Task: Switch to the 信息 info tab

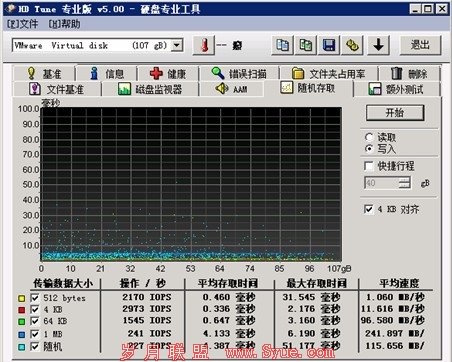Action: [107, 74]
